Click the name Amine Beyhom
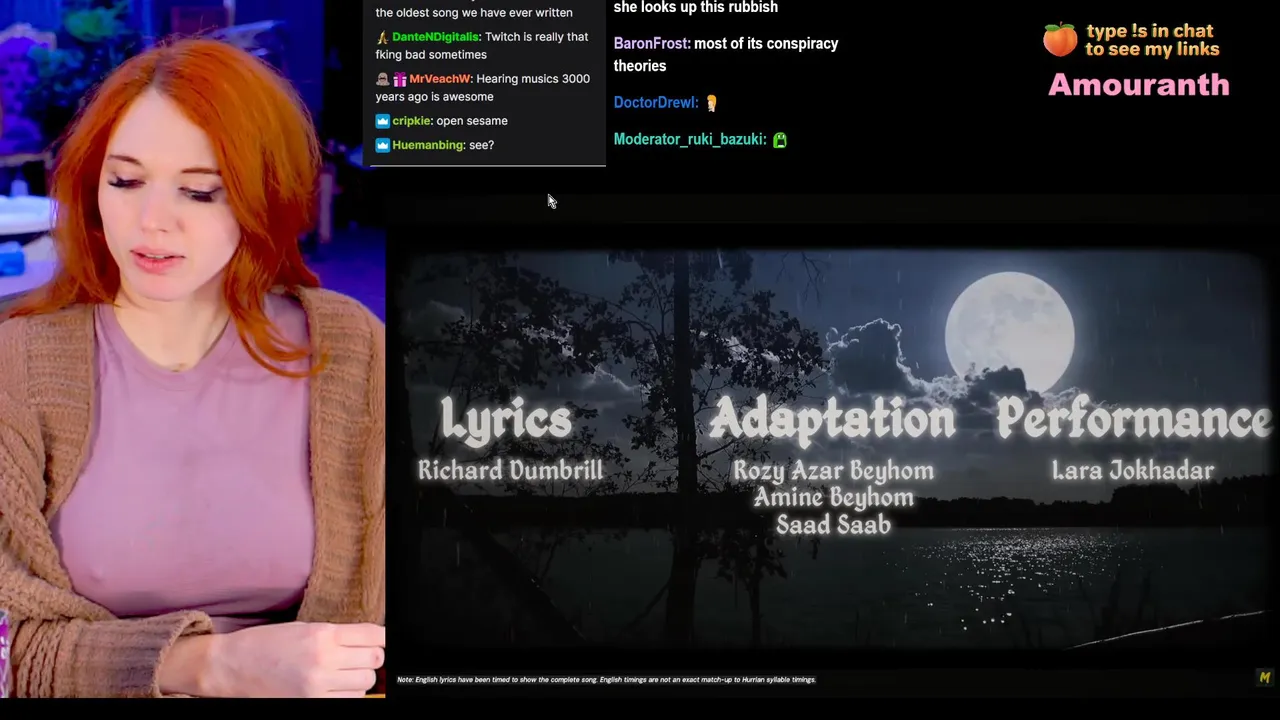This screenshot has width=1280, height=720. [x=833, y=497]
